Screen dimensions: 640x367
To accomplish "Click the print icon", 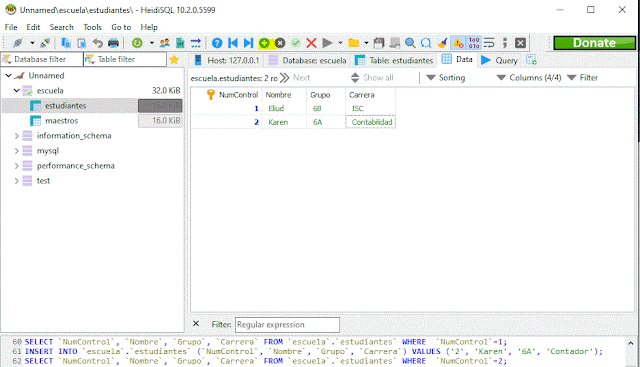I will tap(113, 43).
